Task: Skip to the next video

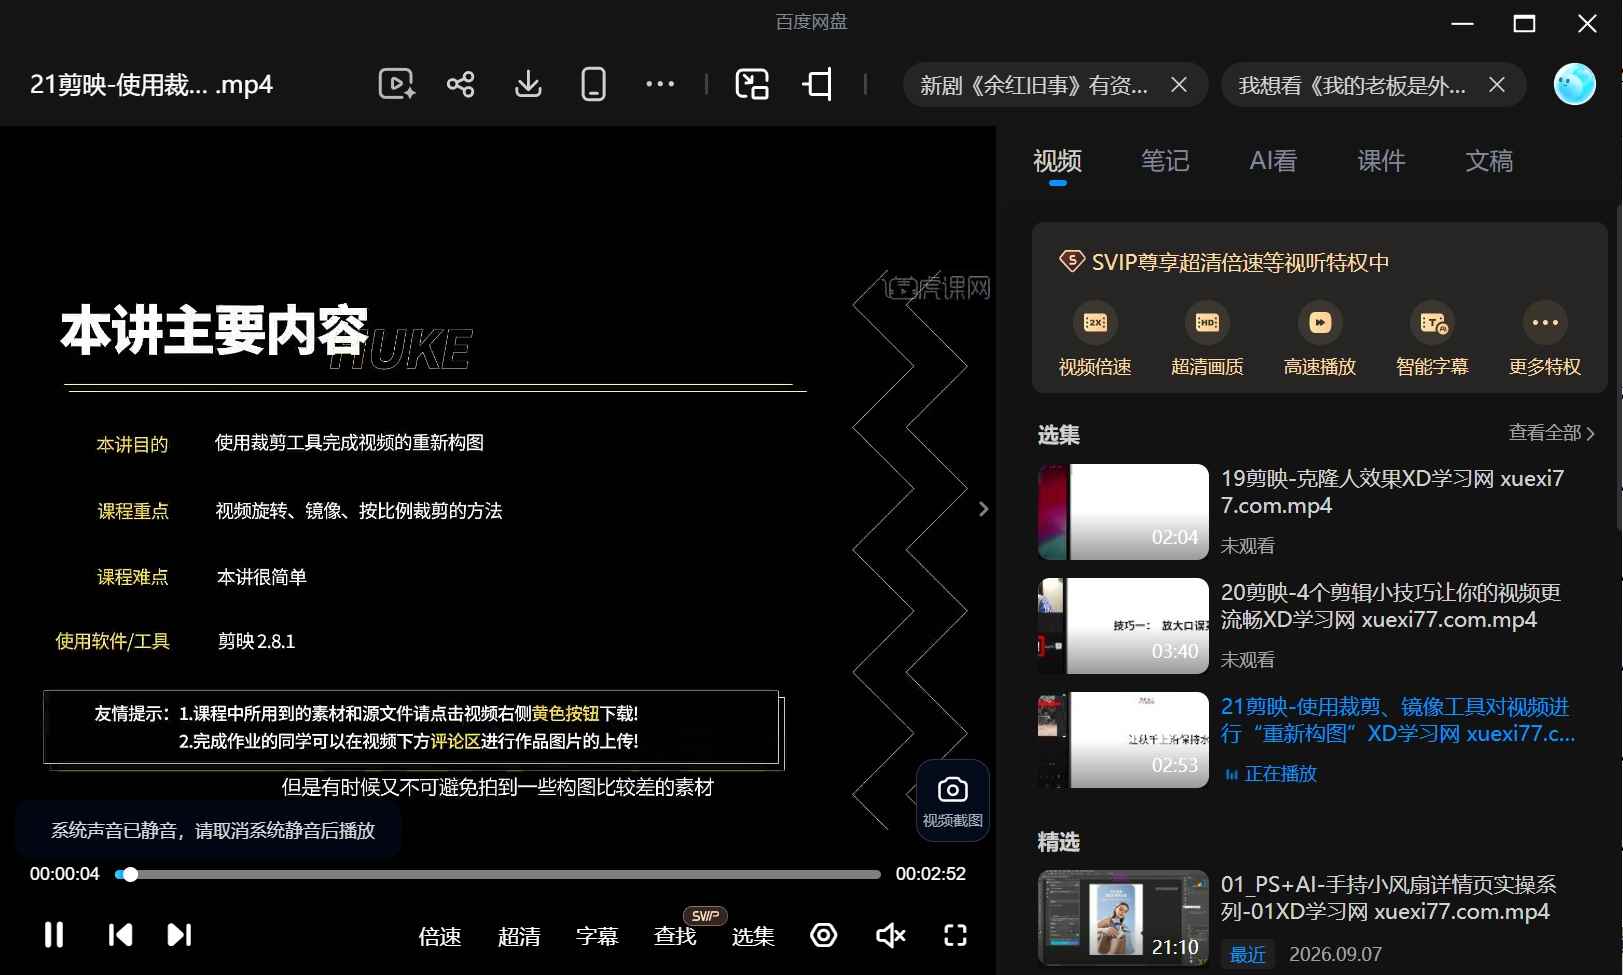Action: (x=179, y=935)
